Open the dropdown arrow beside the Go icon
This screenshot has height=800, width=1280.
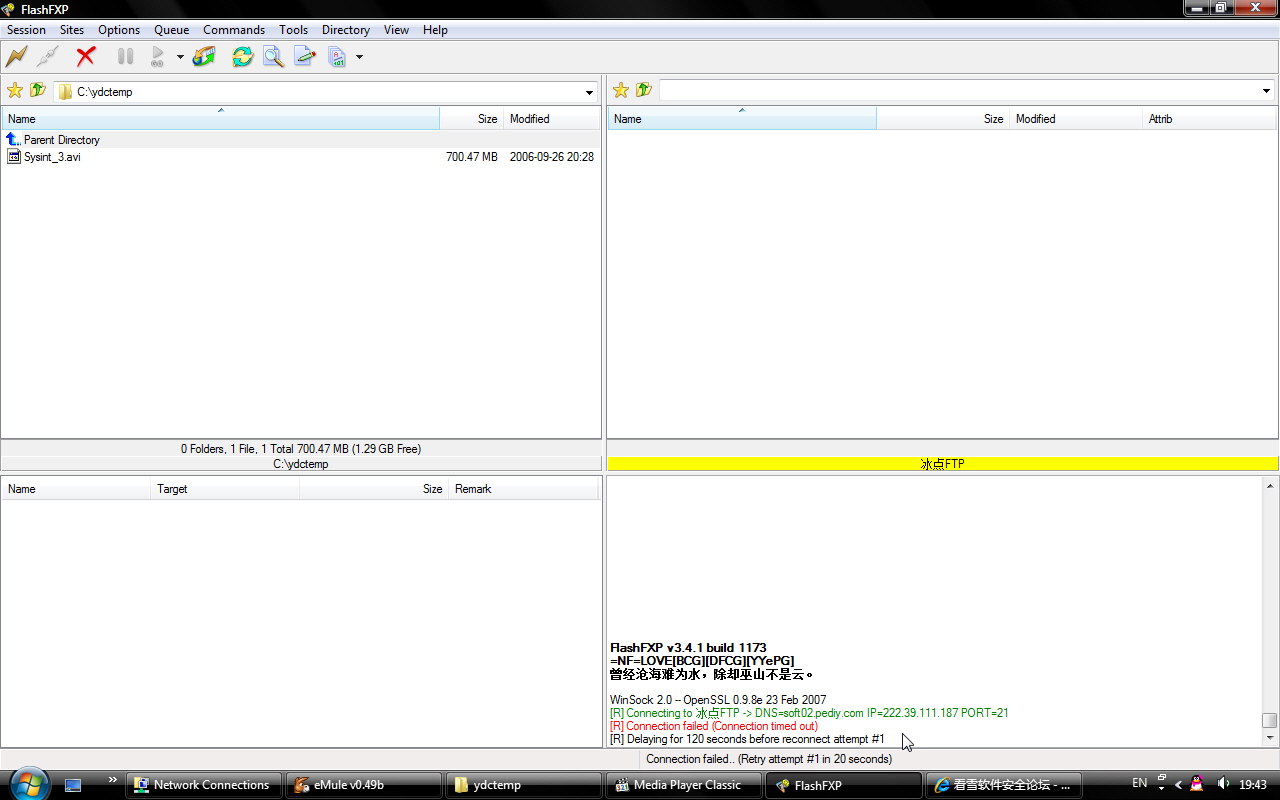click(180, 57)
